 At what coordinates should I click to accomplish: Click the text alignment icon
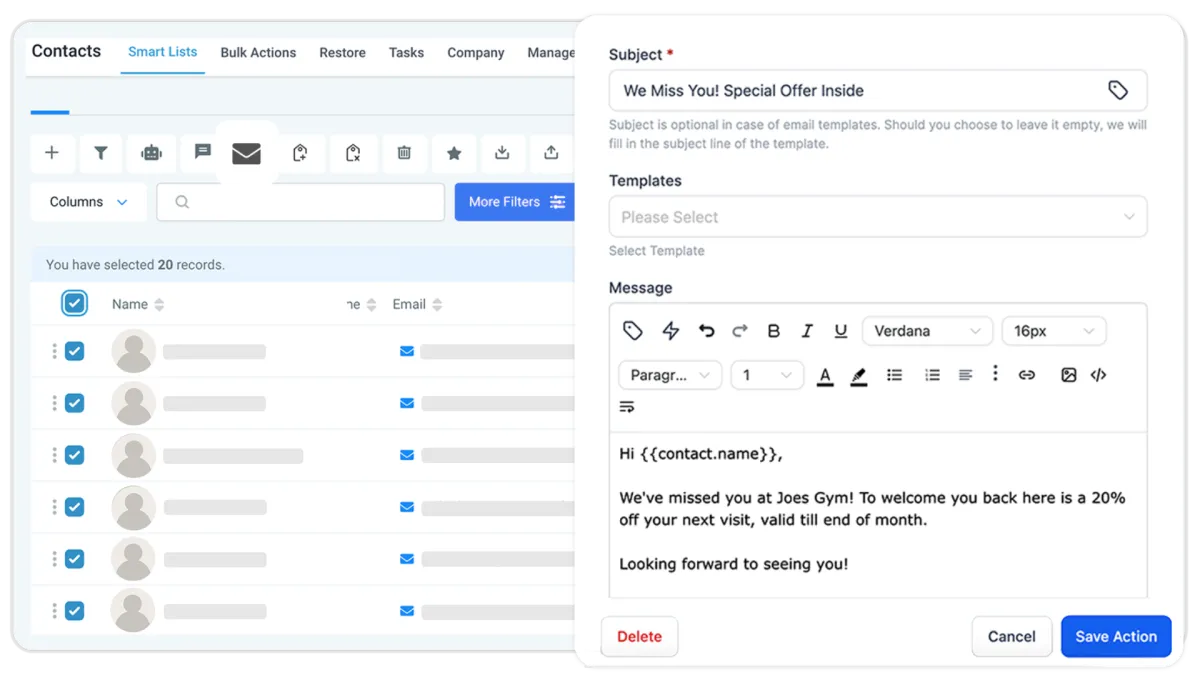(966, 375)
